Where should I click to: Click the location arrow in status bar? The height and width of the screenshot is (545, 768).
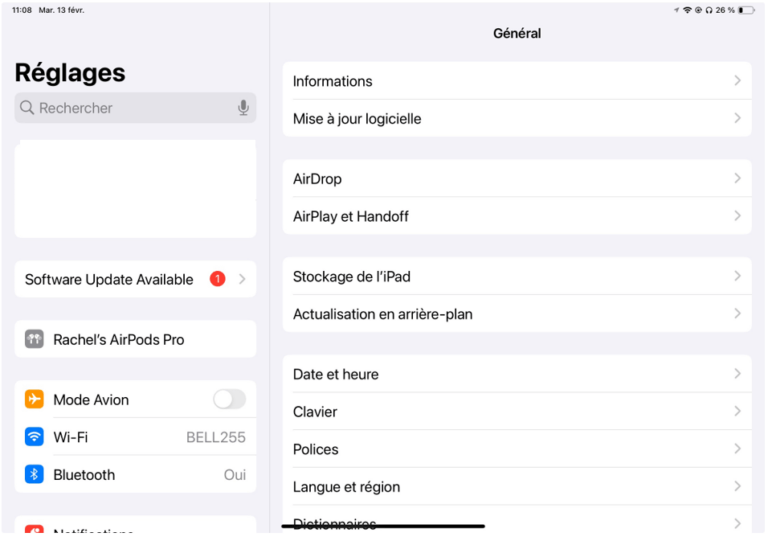click(676, 10)
